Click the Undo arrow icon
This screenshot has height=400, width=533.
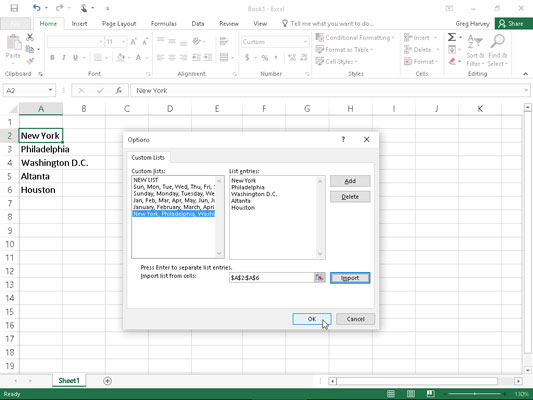point(37,8)
